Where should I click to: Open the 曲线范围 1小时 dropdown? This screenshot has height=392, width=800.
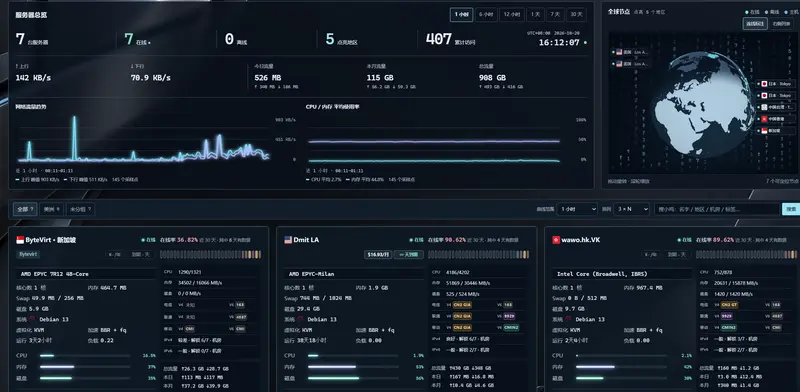click(577, 209)
